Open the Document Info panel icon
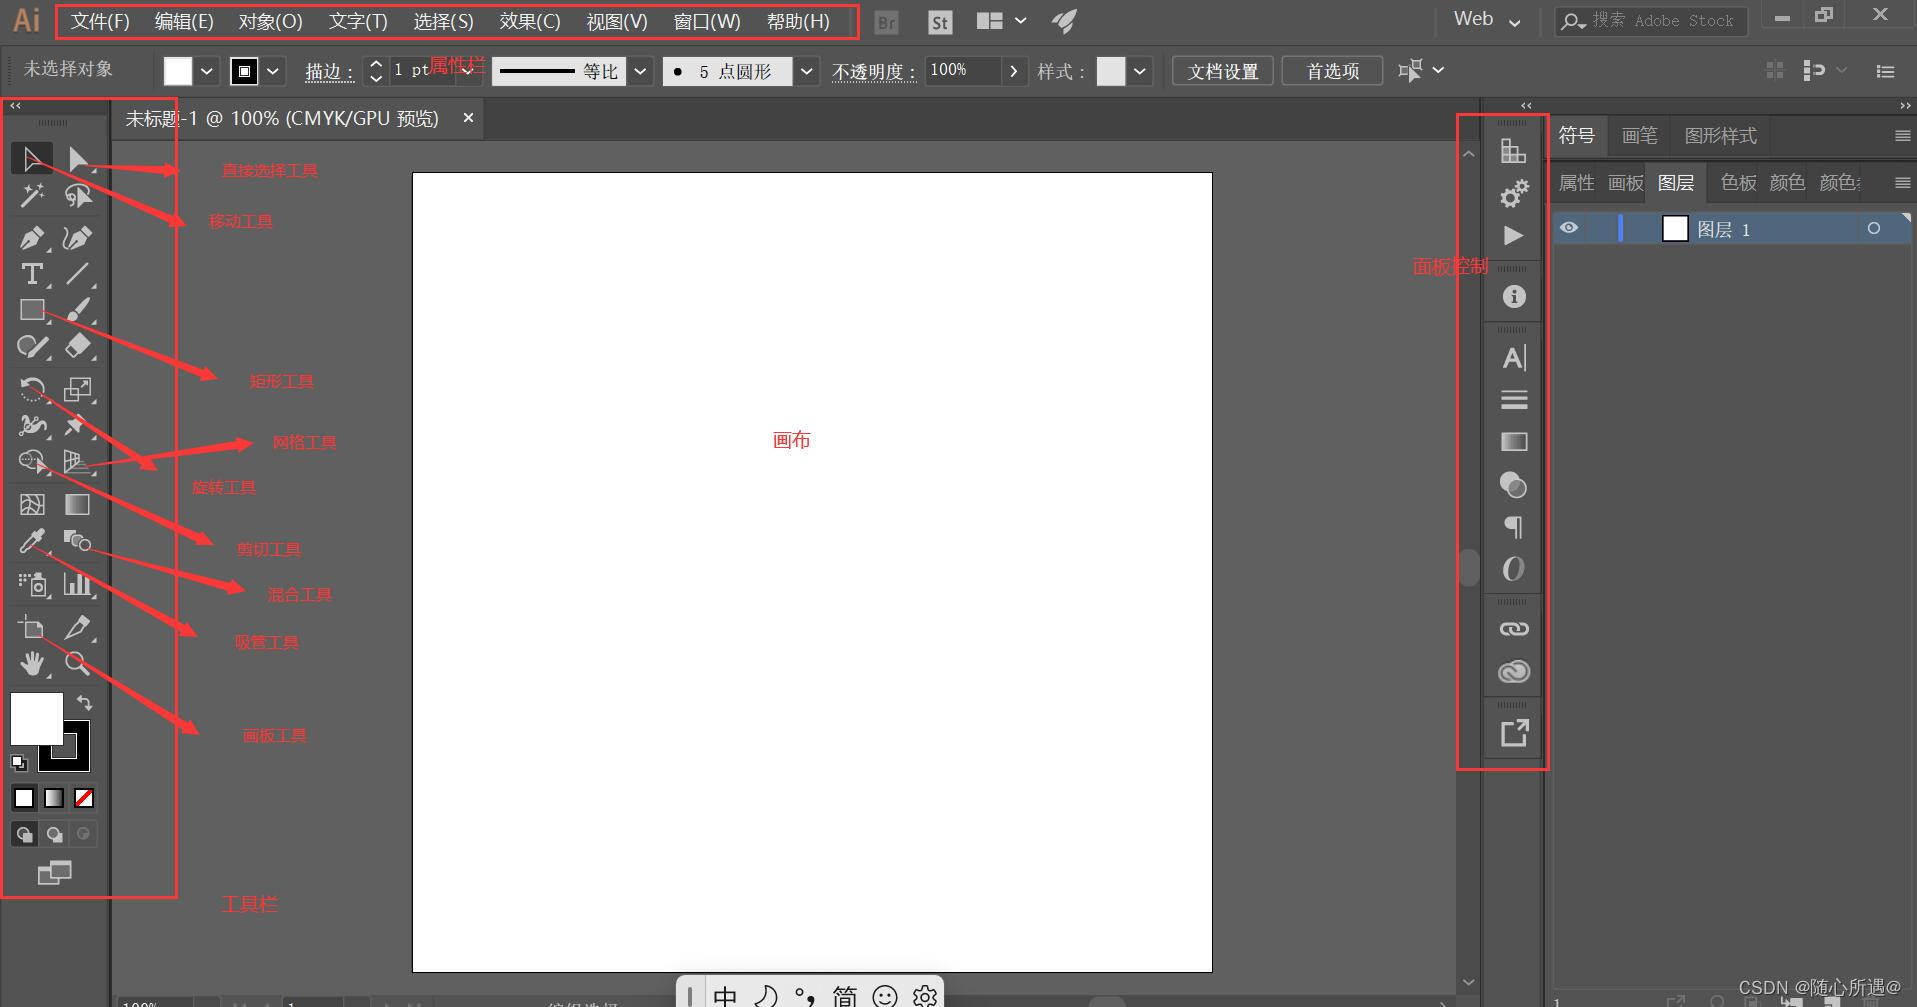 1514,297
